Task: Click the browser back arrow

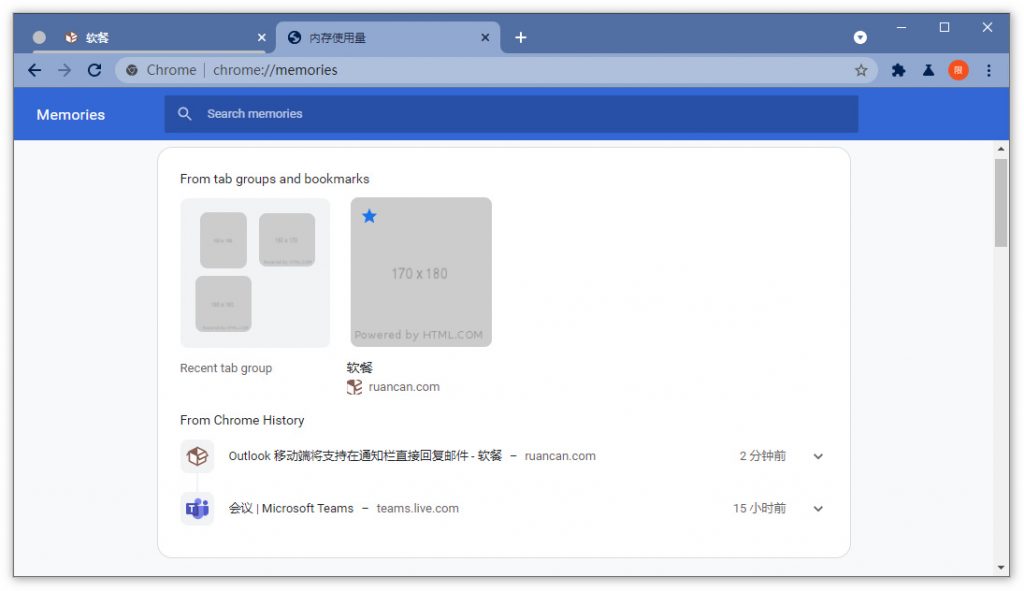Action: click(x=35, y=70)
